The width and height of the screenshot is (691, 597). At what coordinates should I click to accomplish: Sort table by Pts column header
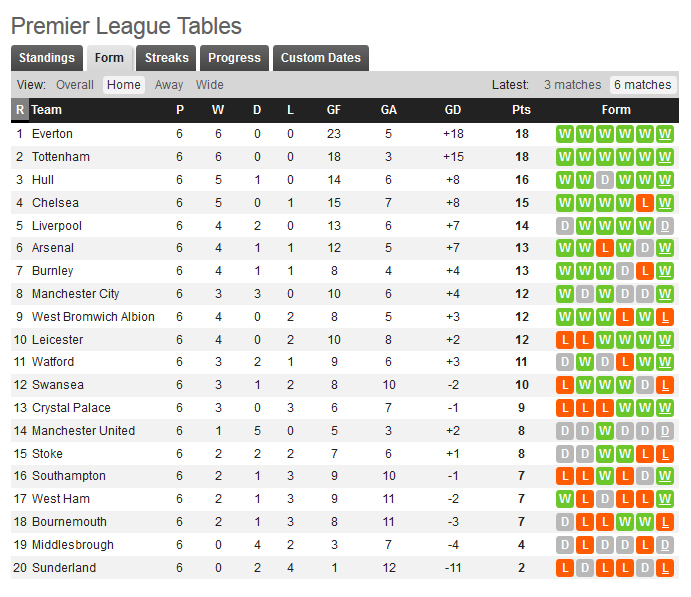[x=521, y=110]
